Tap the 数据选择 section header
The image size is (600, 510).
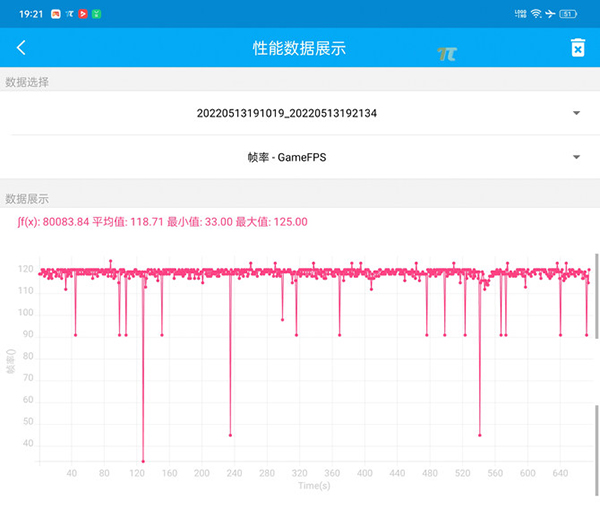[27, 82]
